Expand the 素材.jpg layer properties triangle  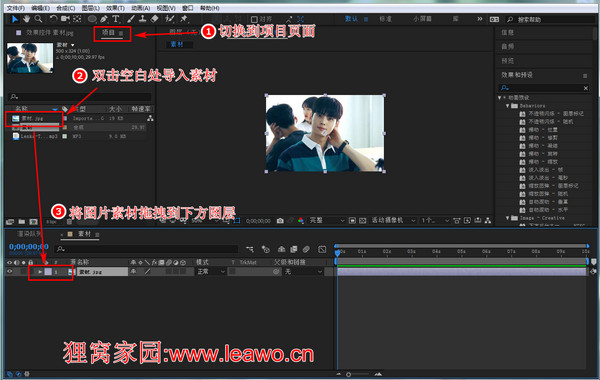coord(40,272)
